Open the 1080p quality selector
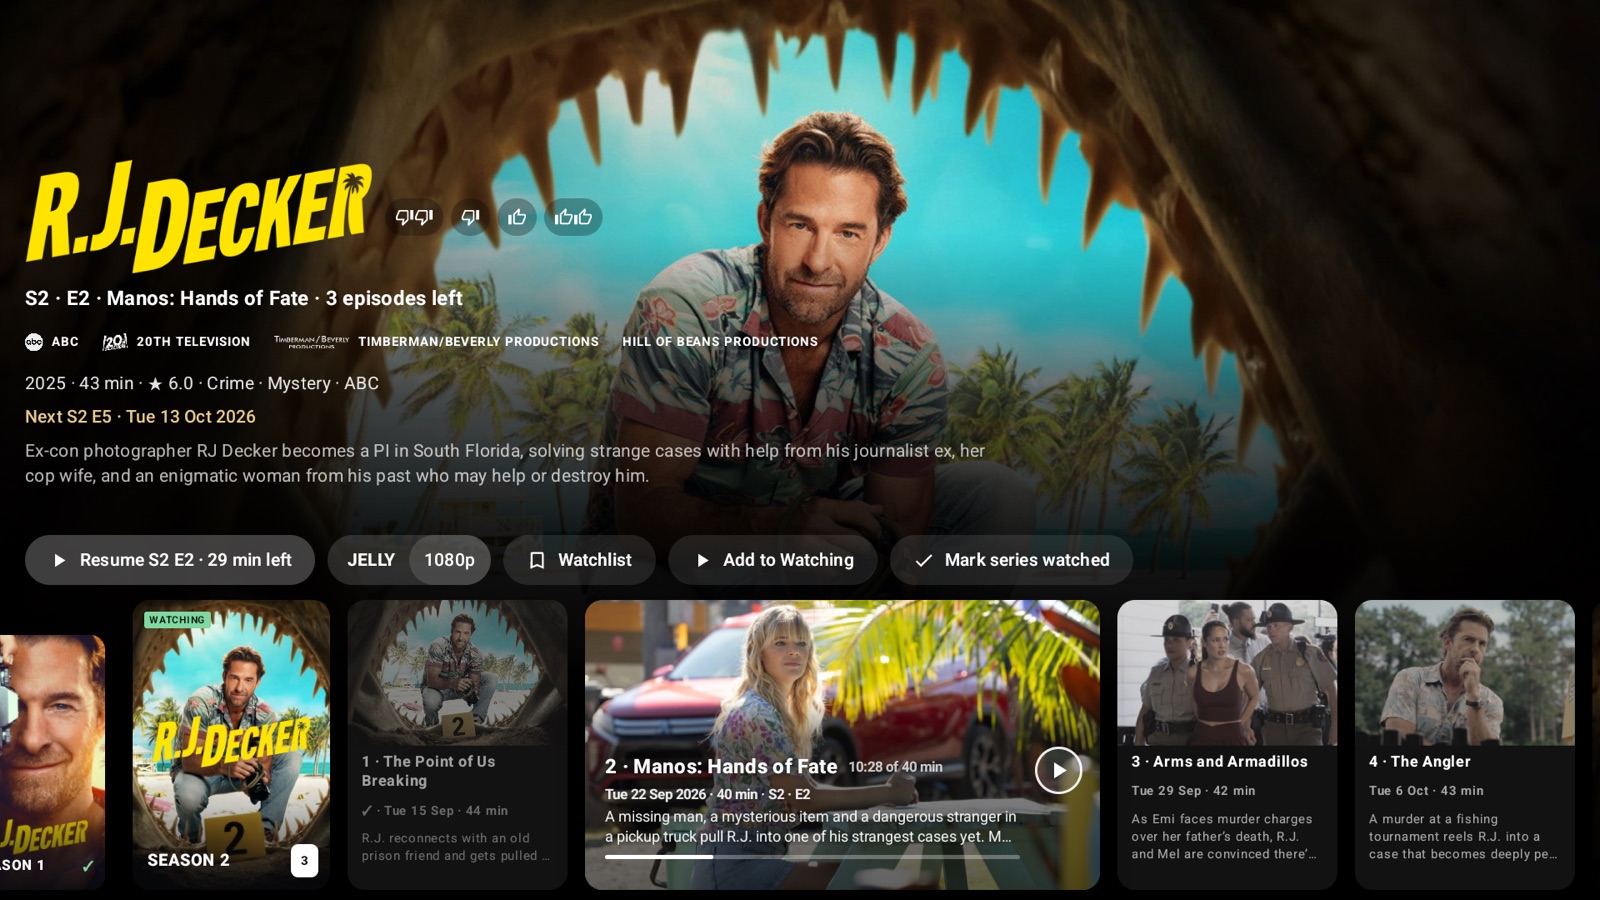The height and width of the screenshot is (900, 1600). tap(450, 560)
